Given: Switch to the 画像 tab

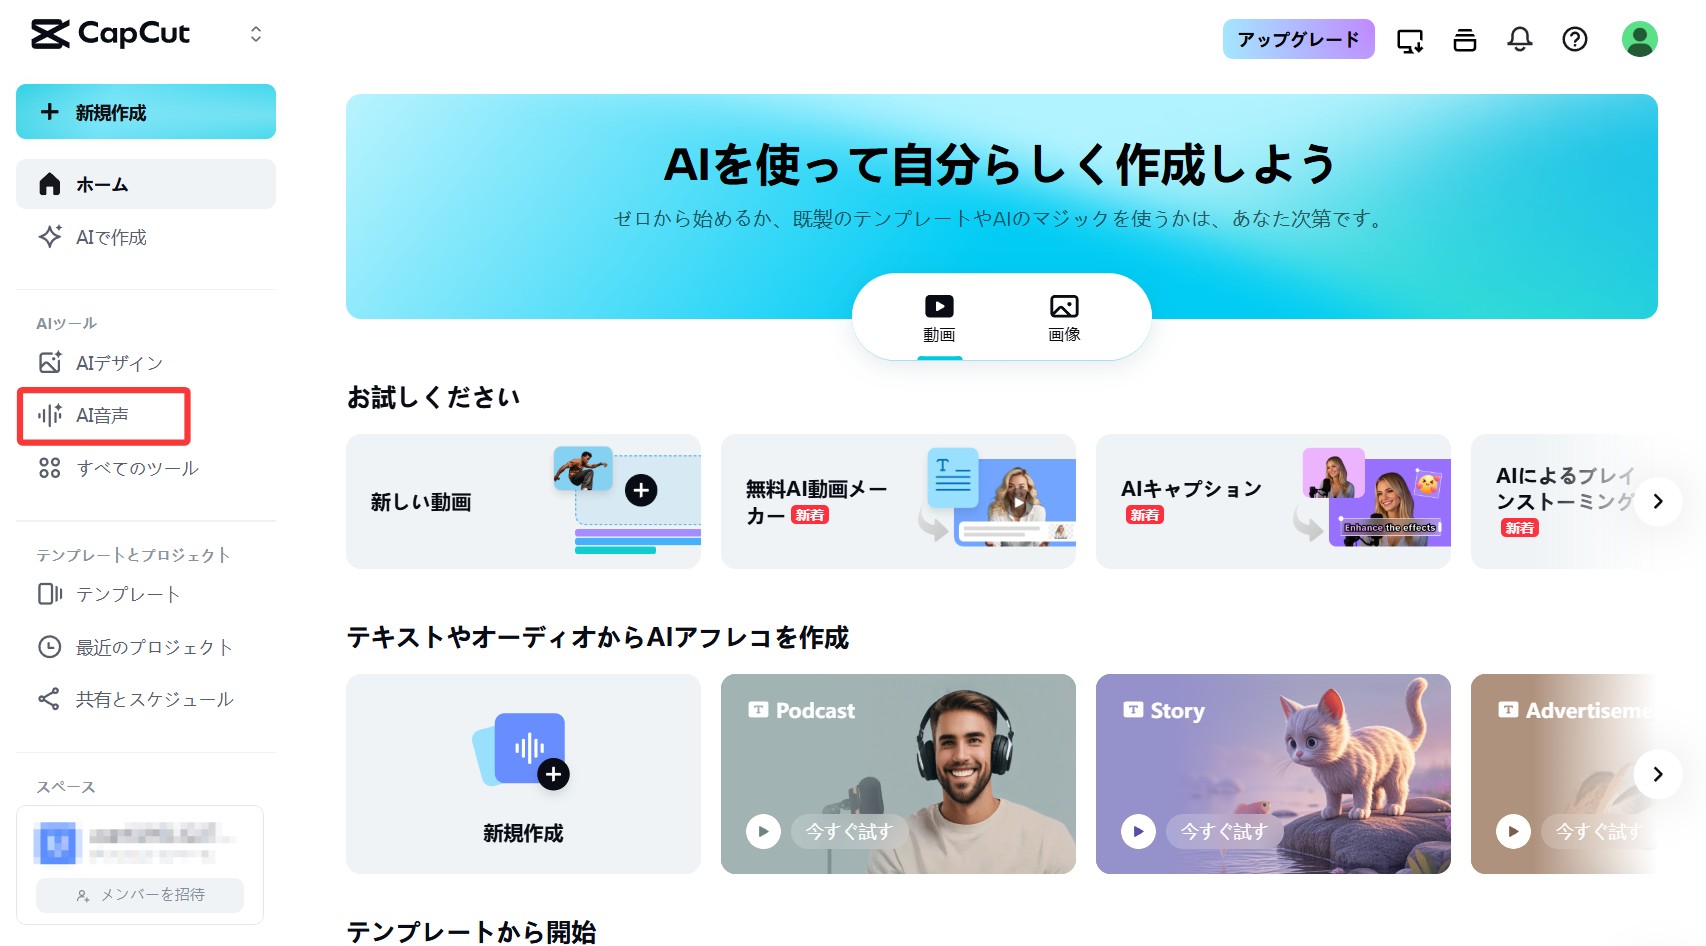Looking at the screenshot, I should tap(1064, 318).
